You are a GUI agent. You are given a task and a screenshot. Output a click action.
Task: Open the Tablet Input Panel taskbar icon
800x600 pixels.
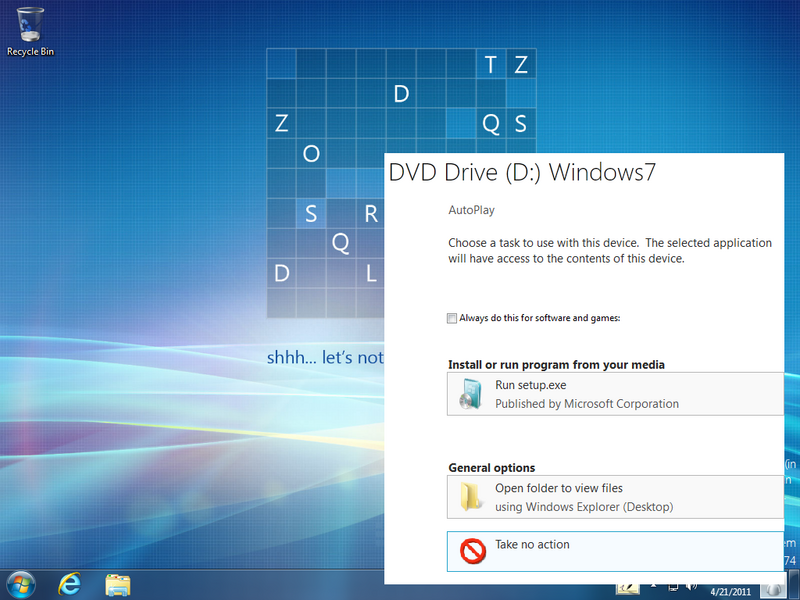(628, 590)
